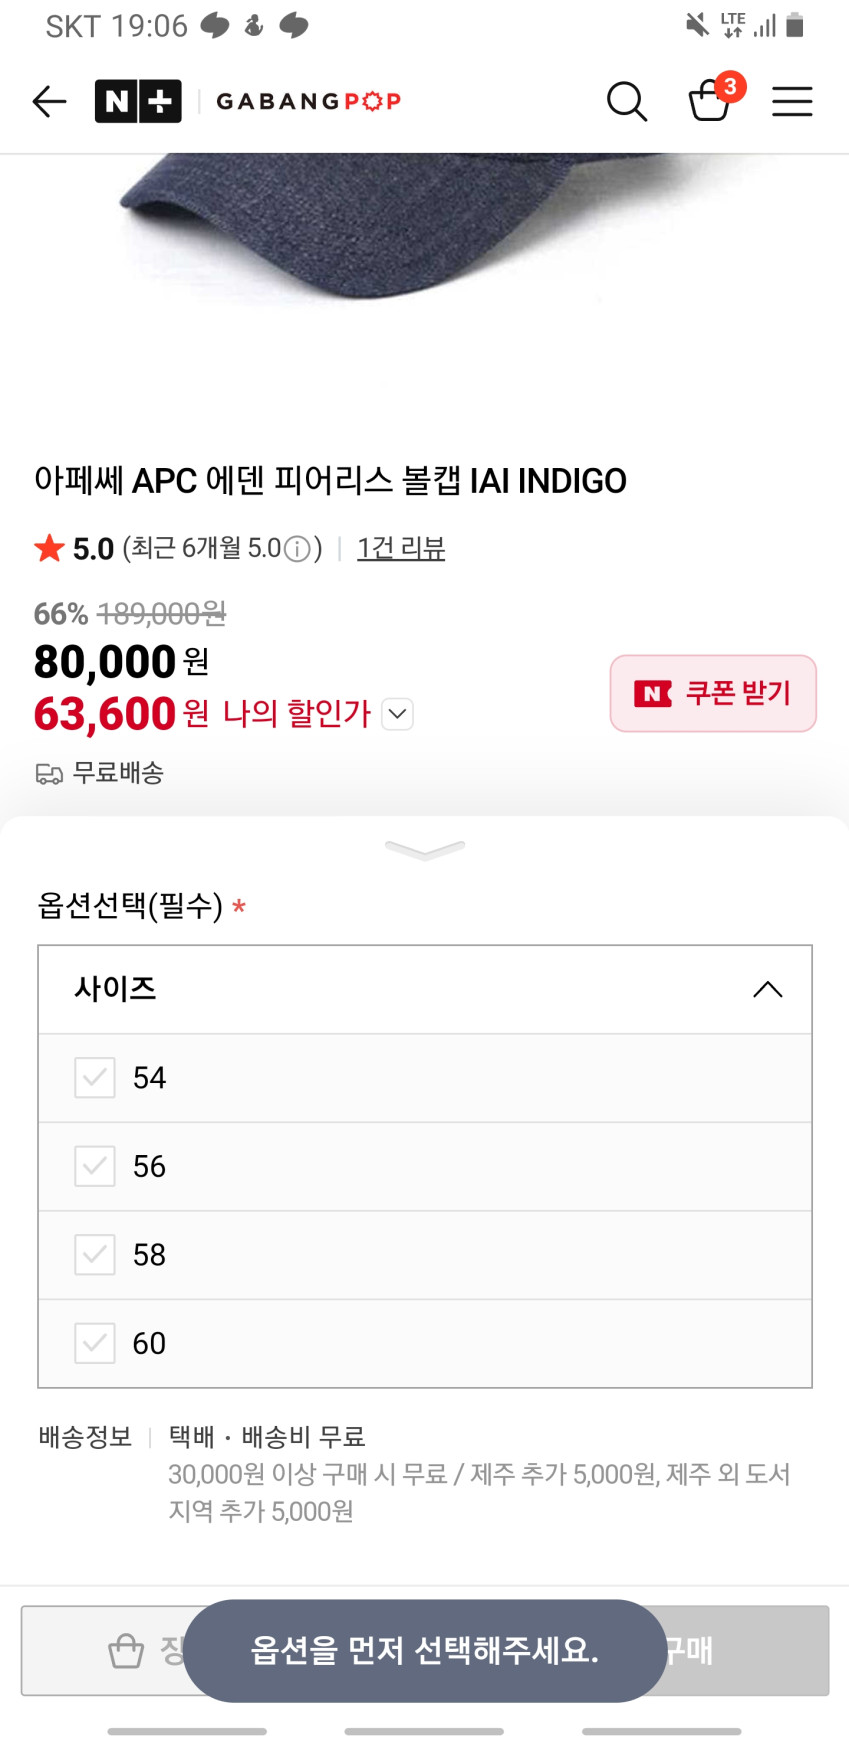
Task: Open the 1건 리뷰 link
Action: tap(401, 548)
